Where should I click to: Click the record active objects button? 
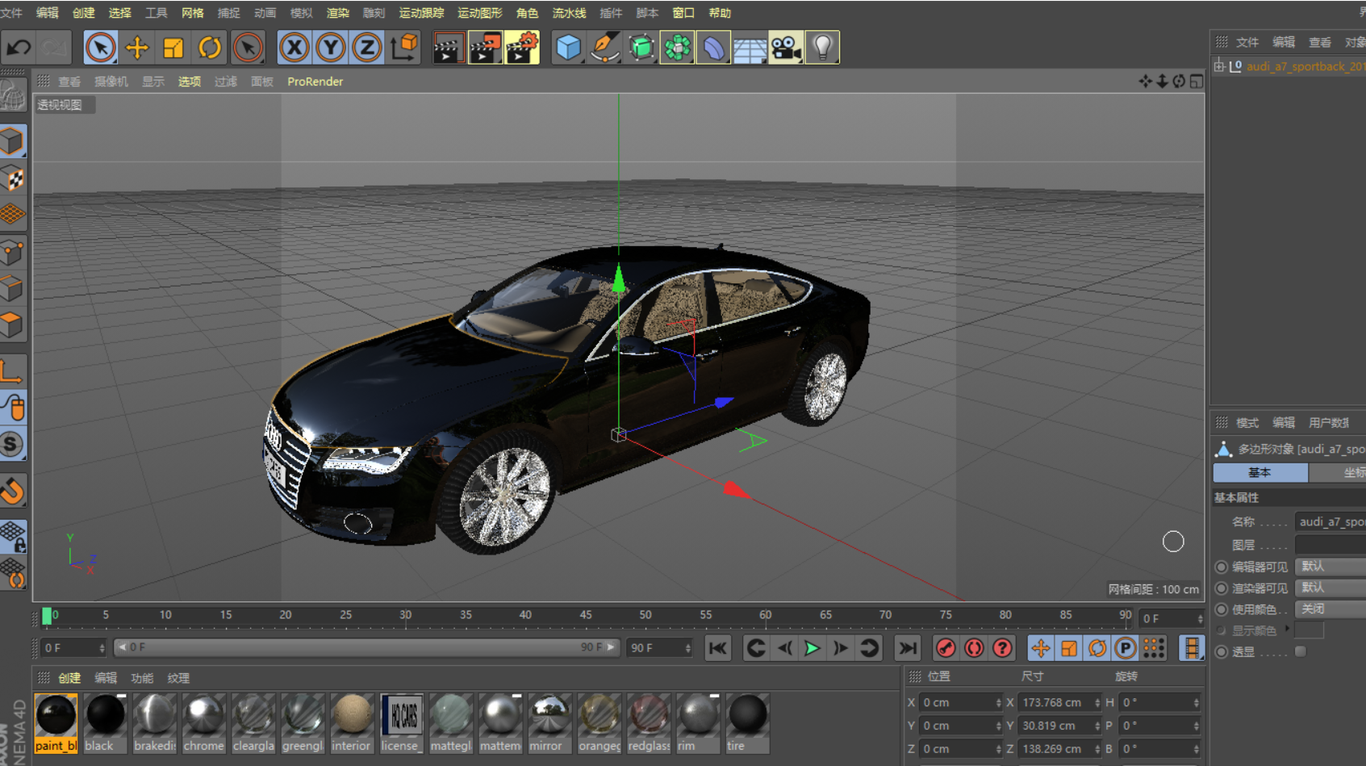(x=946, y=648)
